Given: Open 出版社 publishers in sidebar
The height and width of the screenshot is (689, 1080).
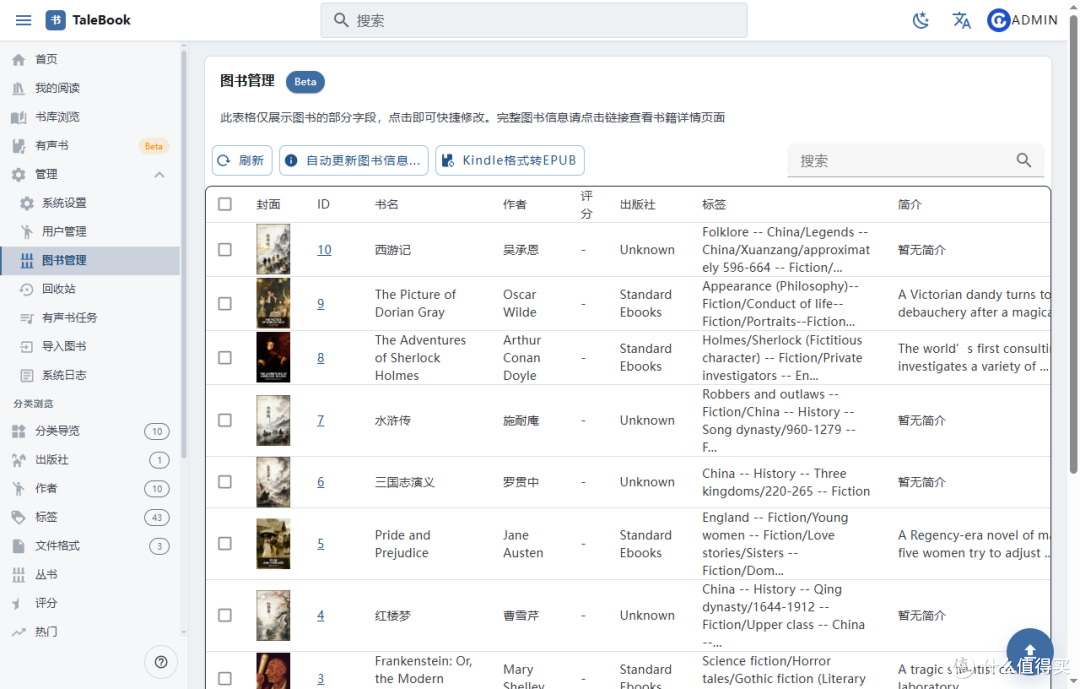Looking at the screenshot, I should [x=90, y=460].
